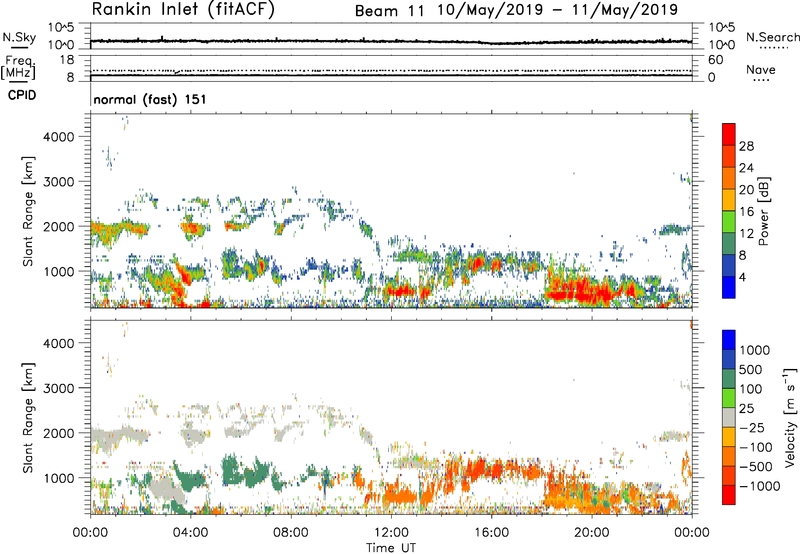Select the '-1000' value on the velocity colorbar
800x554 pixels.
click(x=760, y=486)
